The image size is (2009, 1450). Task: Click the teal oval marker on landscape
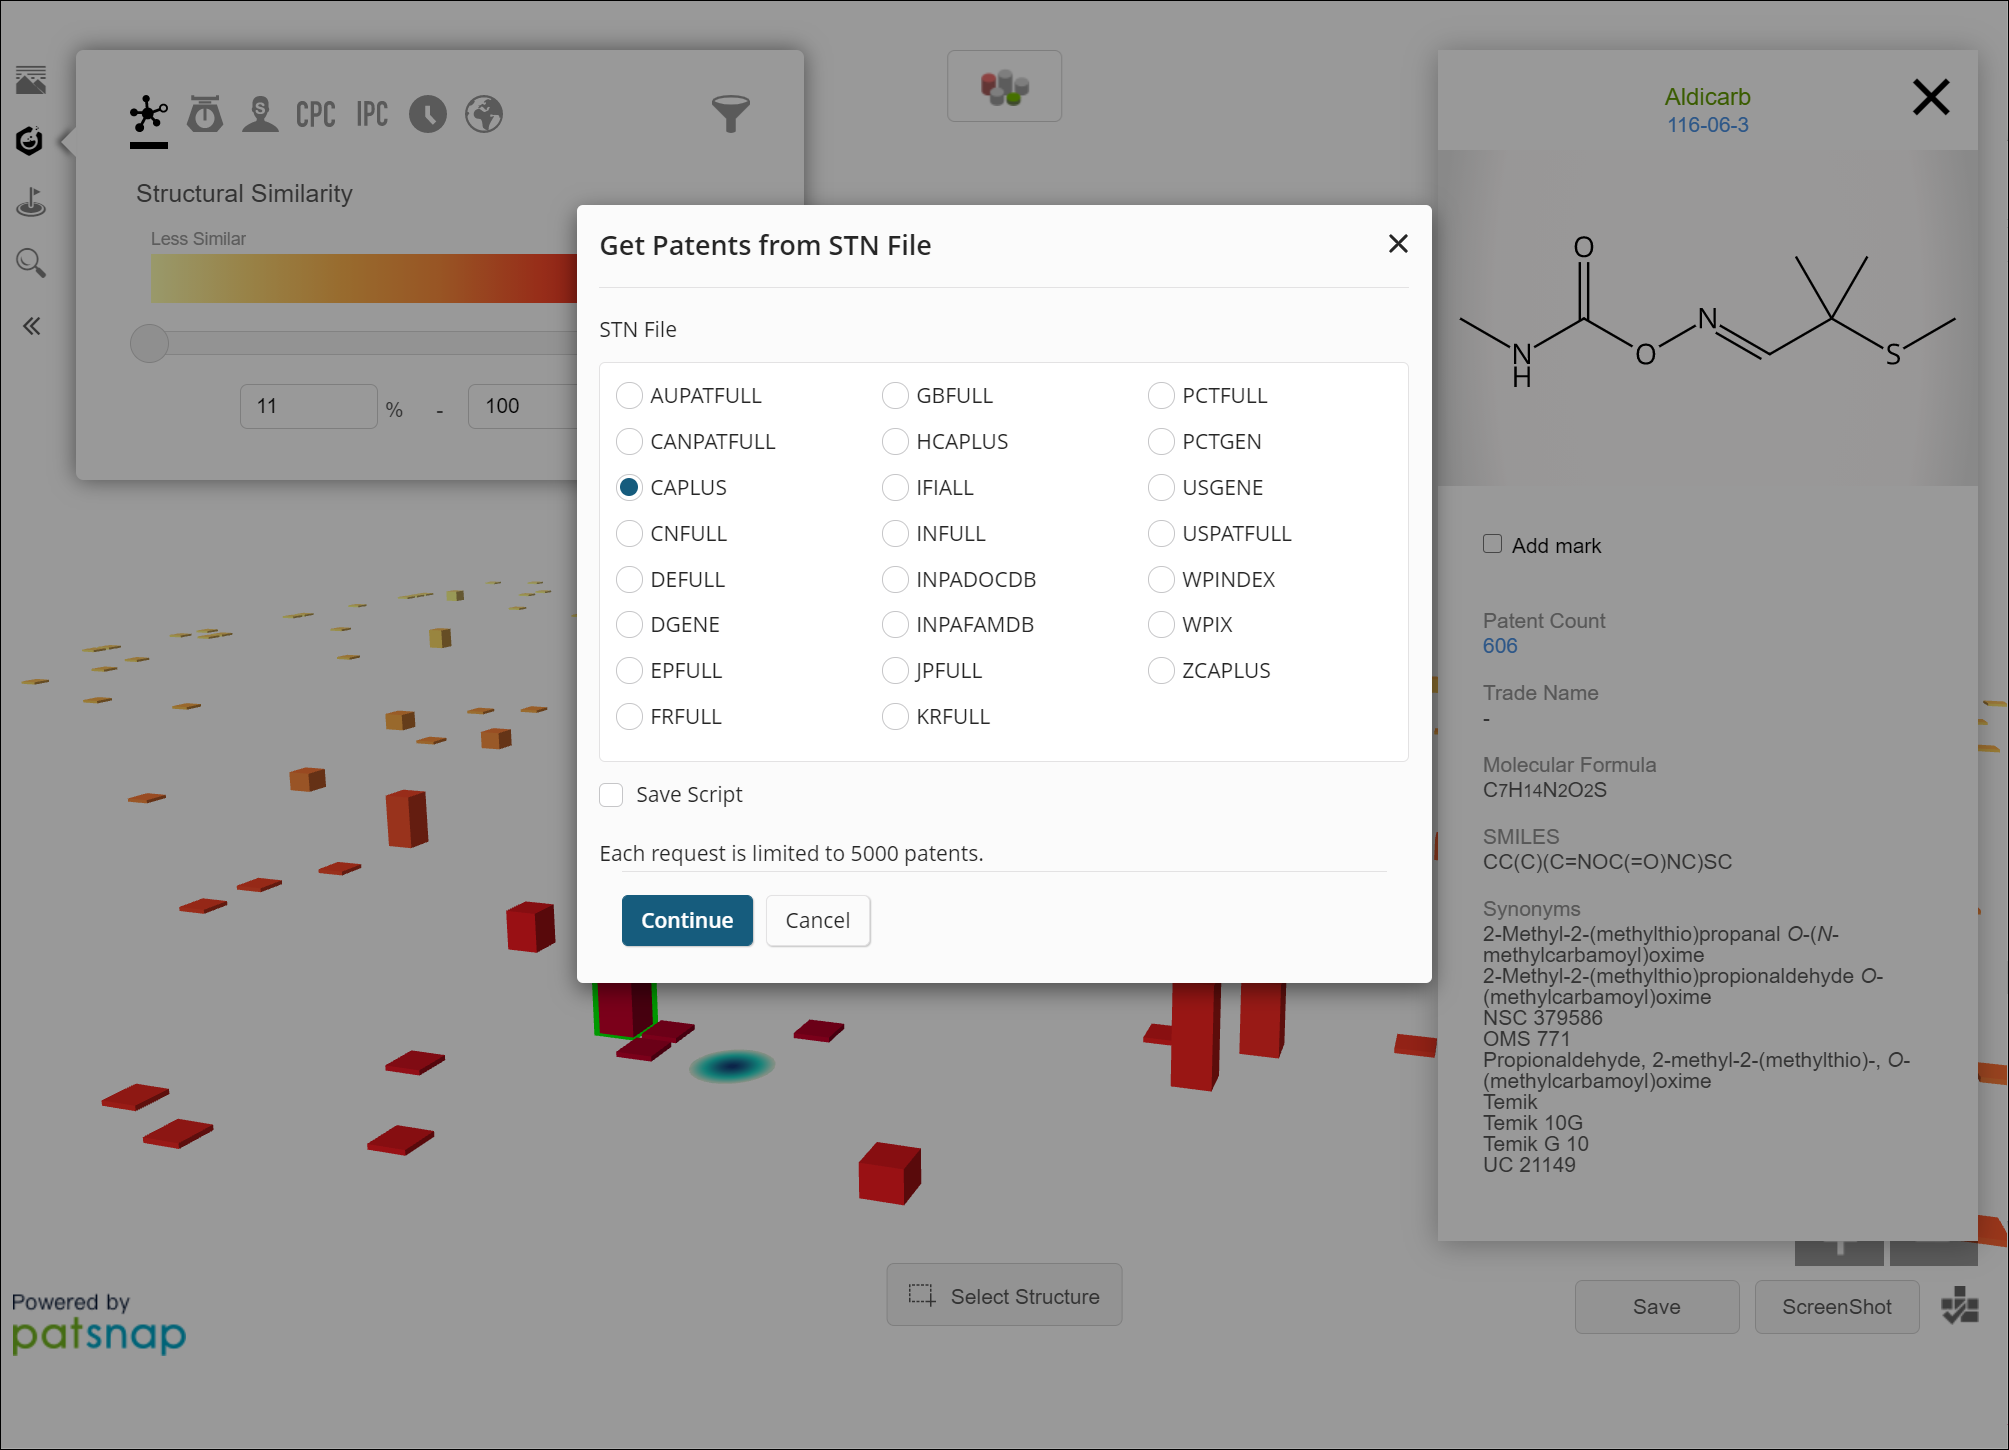pyautogui.click(x=732, y=1067)
